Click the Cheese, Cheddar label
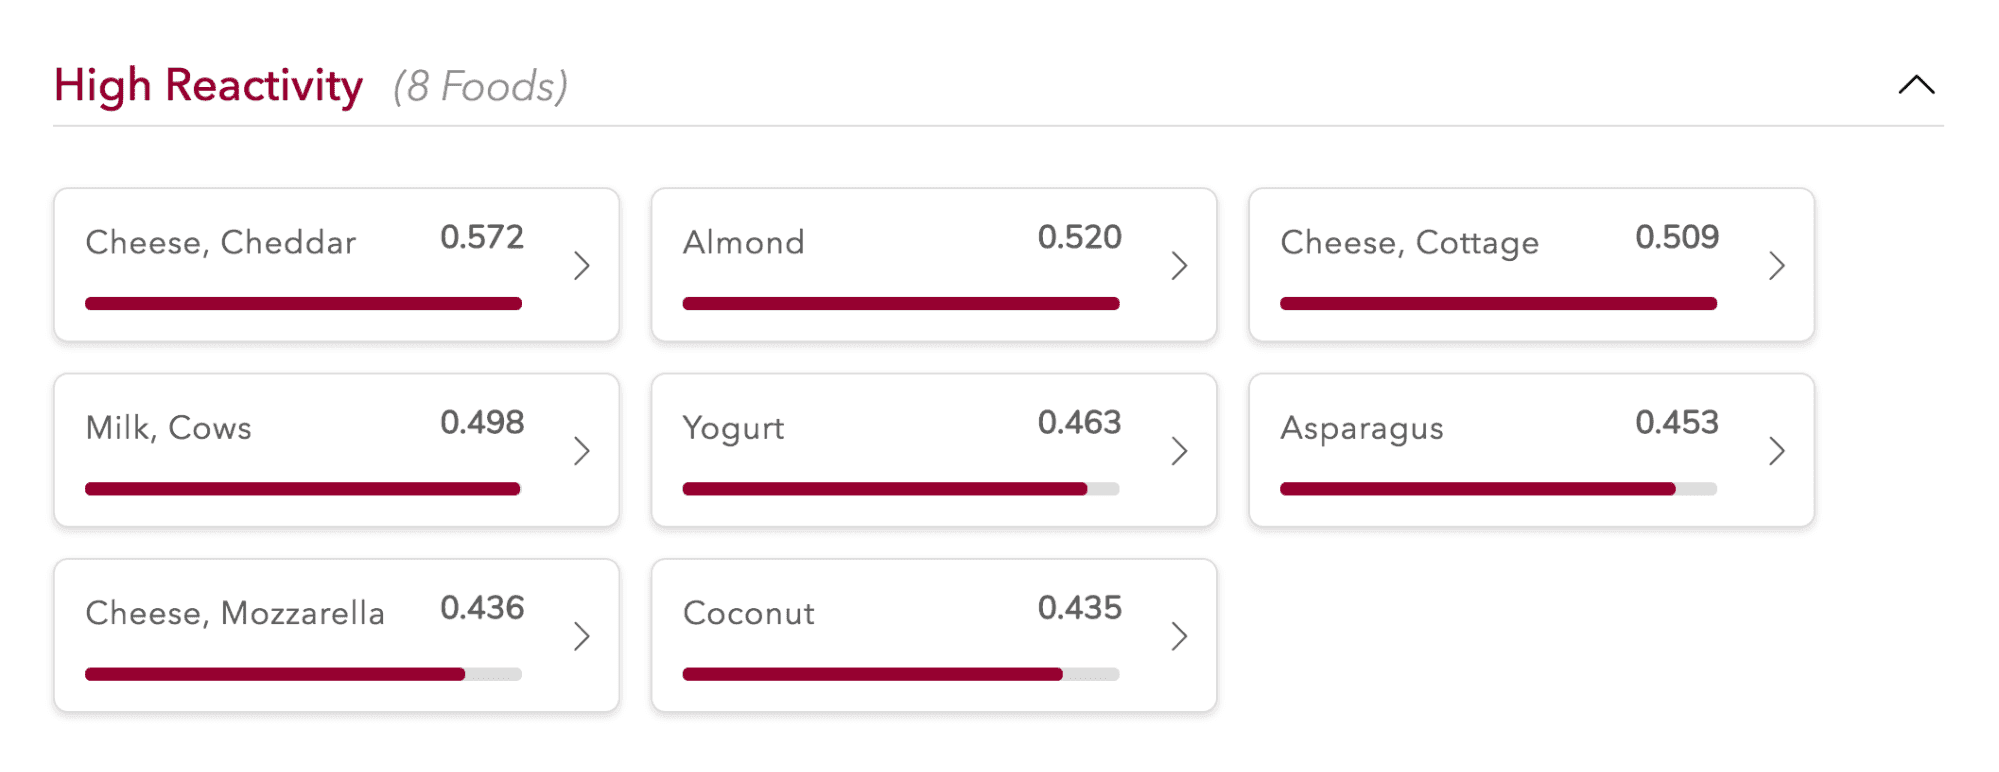The image size is (1999, 772). pyautogui.click(x=220, y=242)
